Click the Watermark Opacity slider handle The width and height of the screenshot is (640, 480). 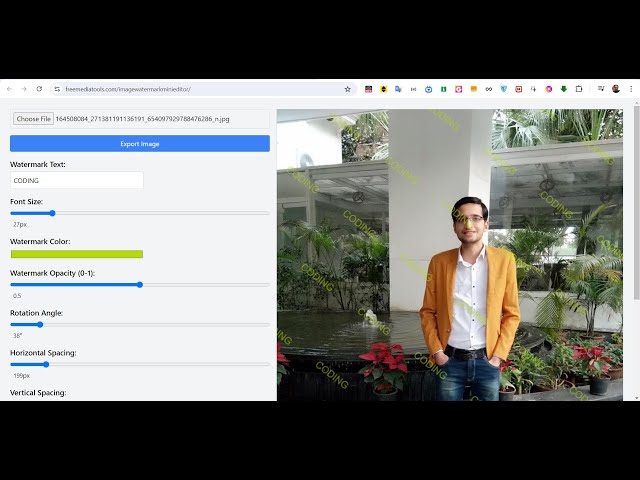140,285
